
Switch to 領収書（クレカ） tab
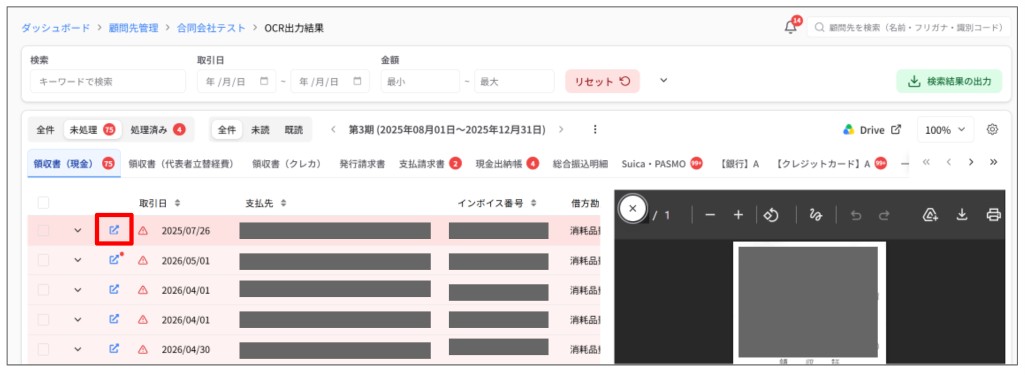point(287,163)
